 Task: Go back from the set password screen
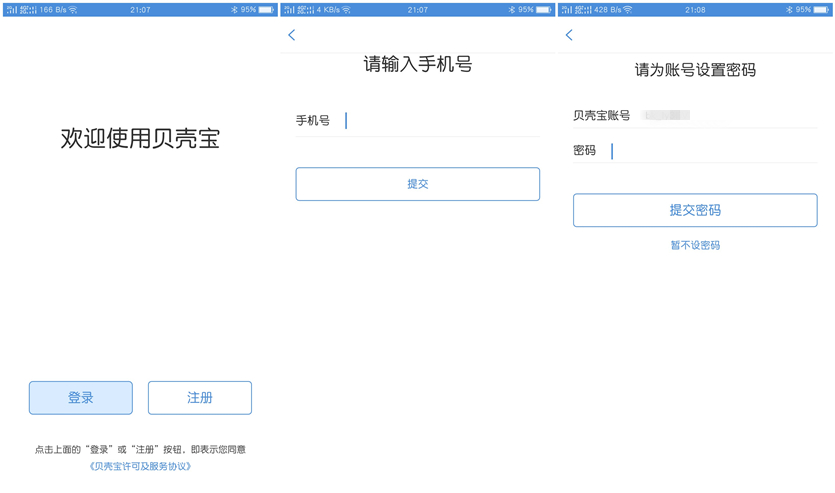pyautogui.click(x=569, y=35)
